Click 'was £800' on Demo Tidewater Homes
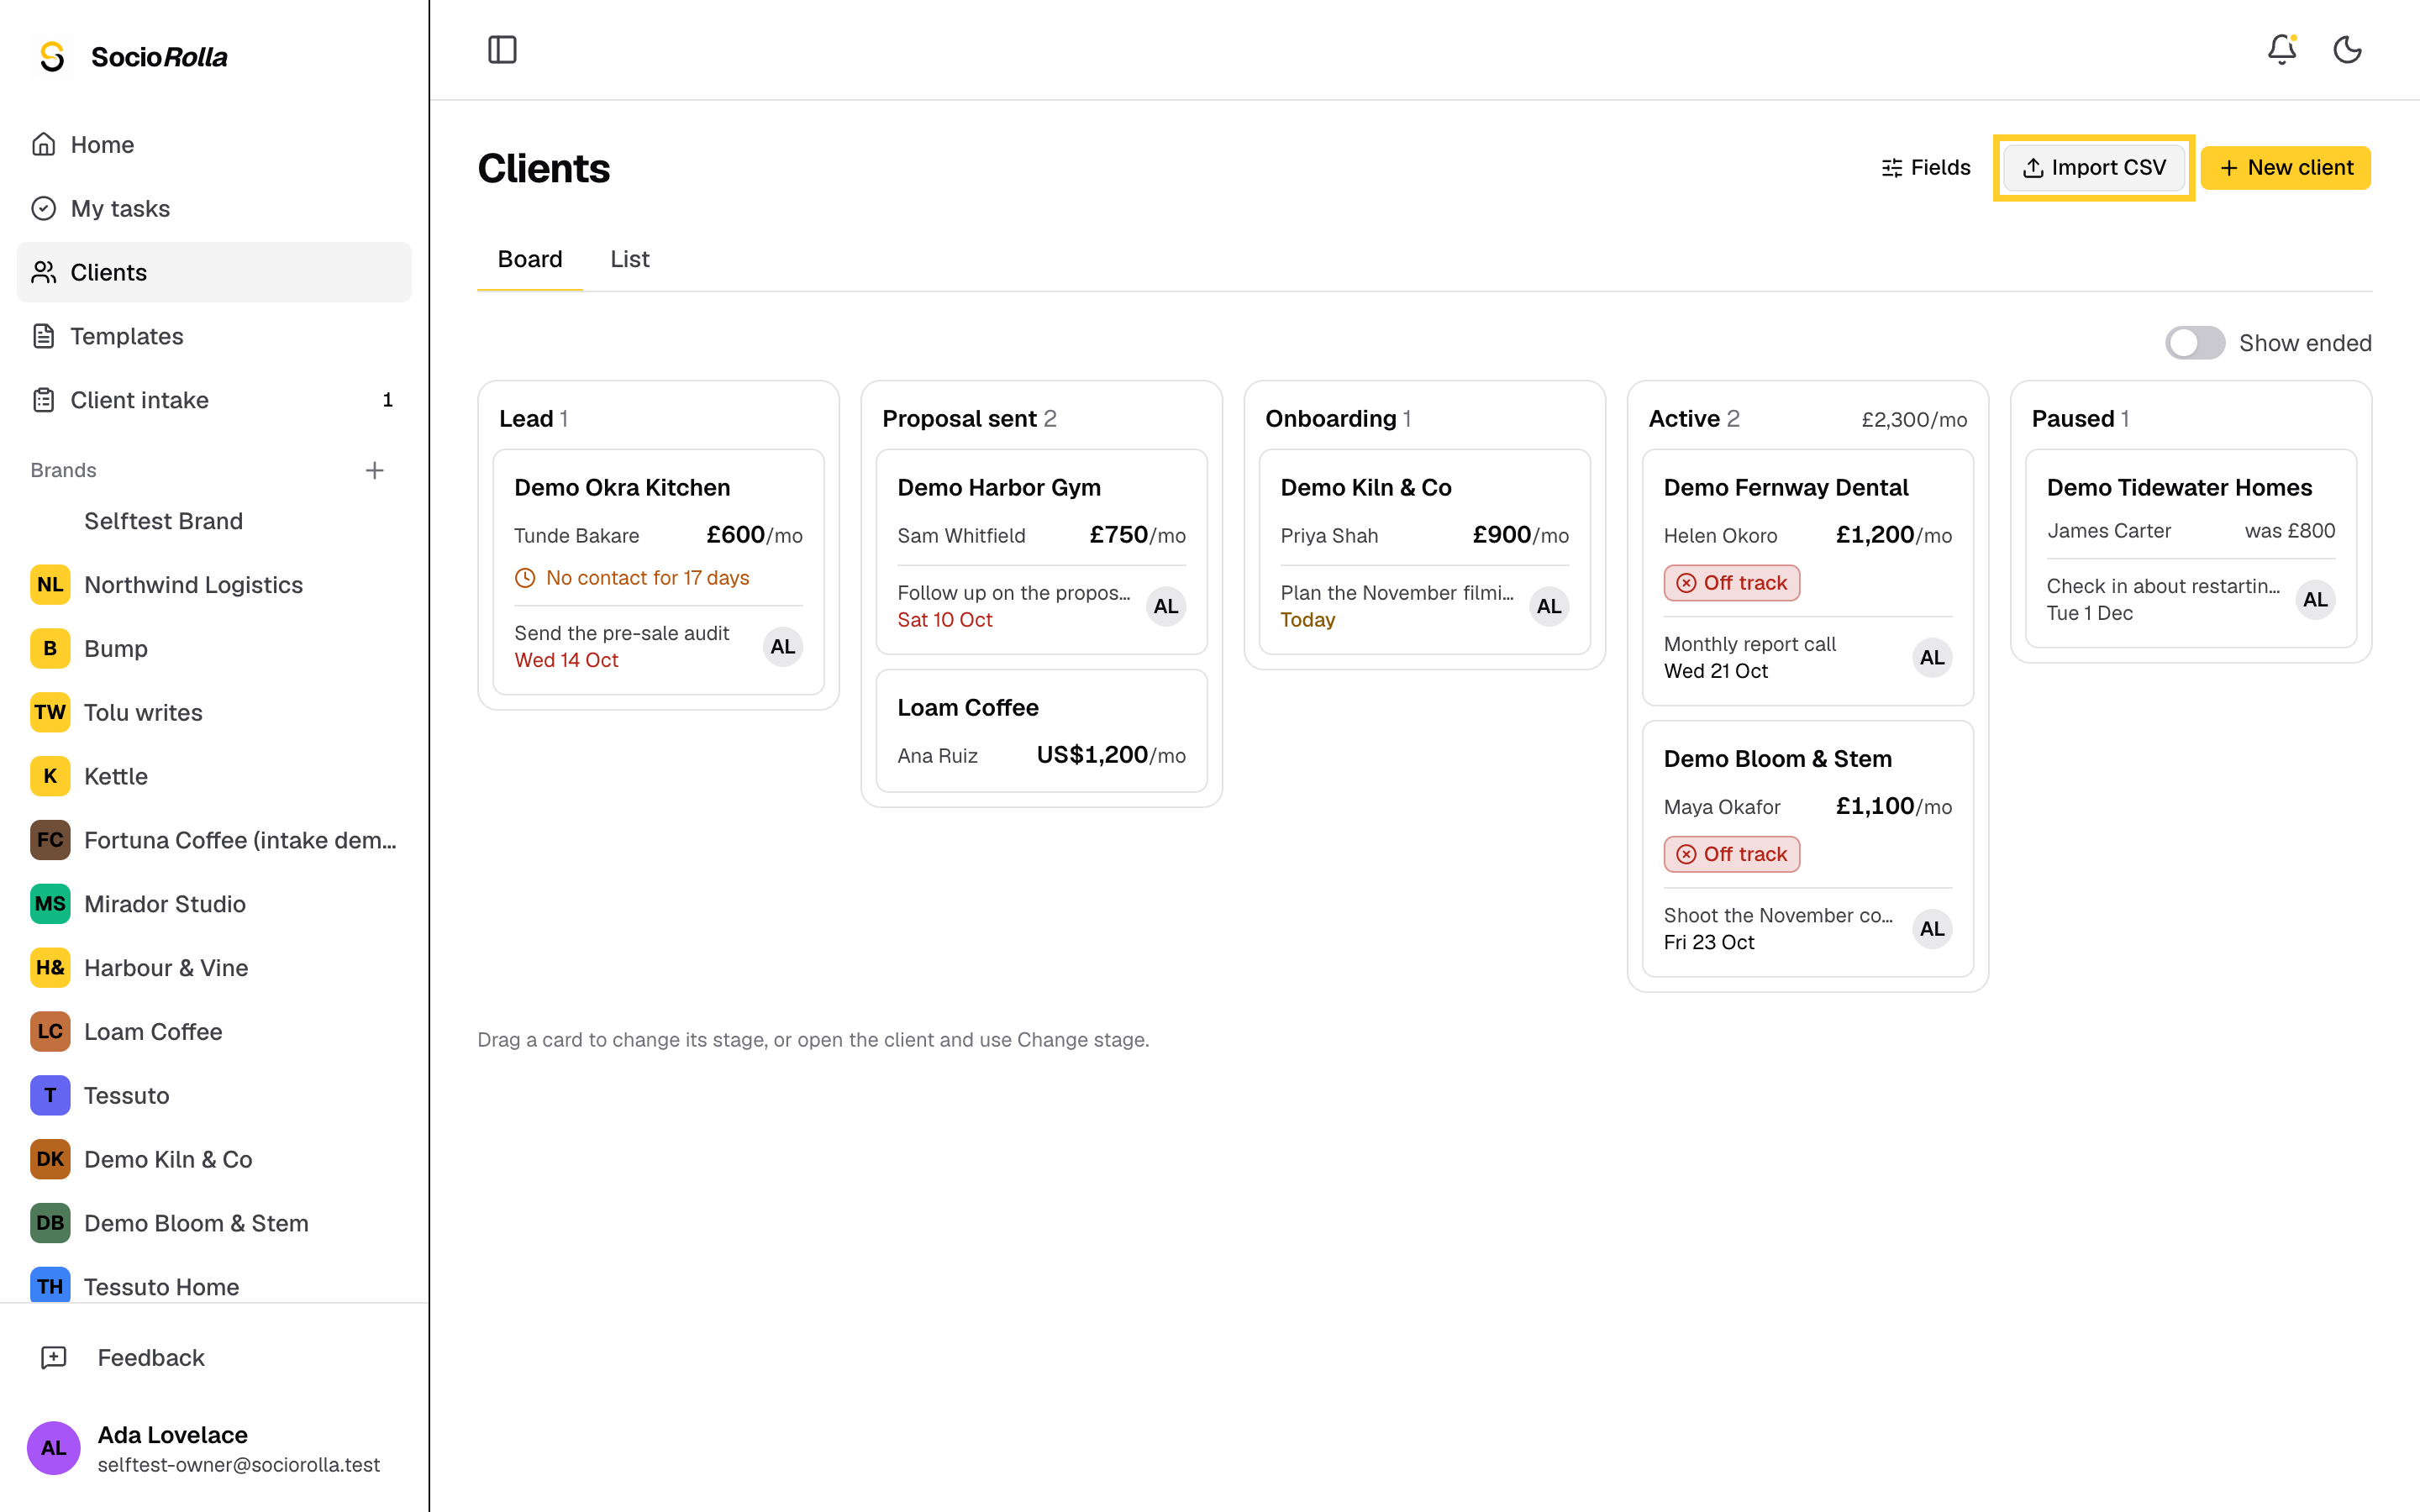Screen dimensions: 2420x1512 [2290, 531]
